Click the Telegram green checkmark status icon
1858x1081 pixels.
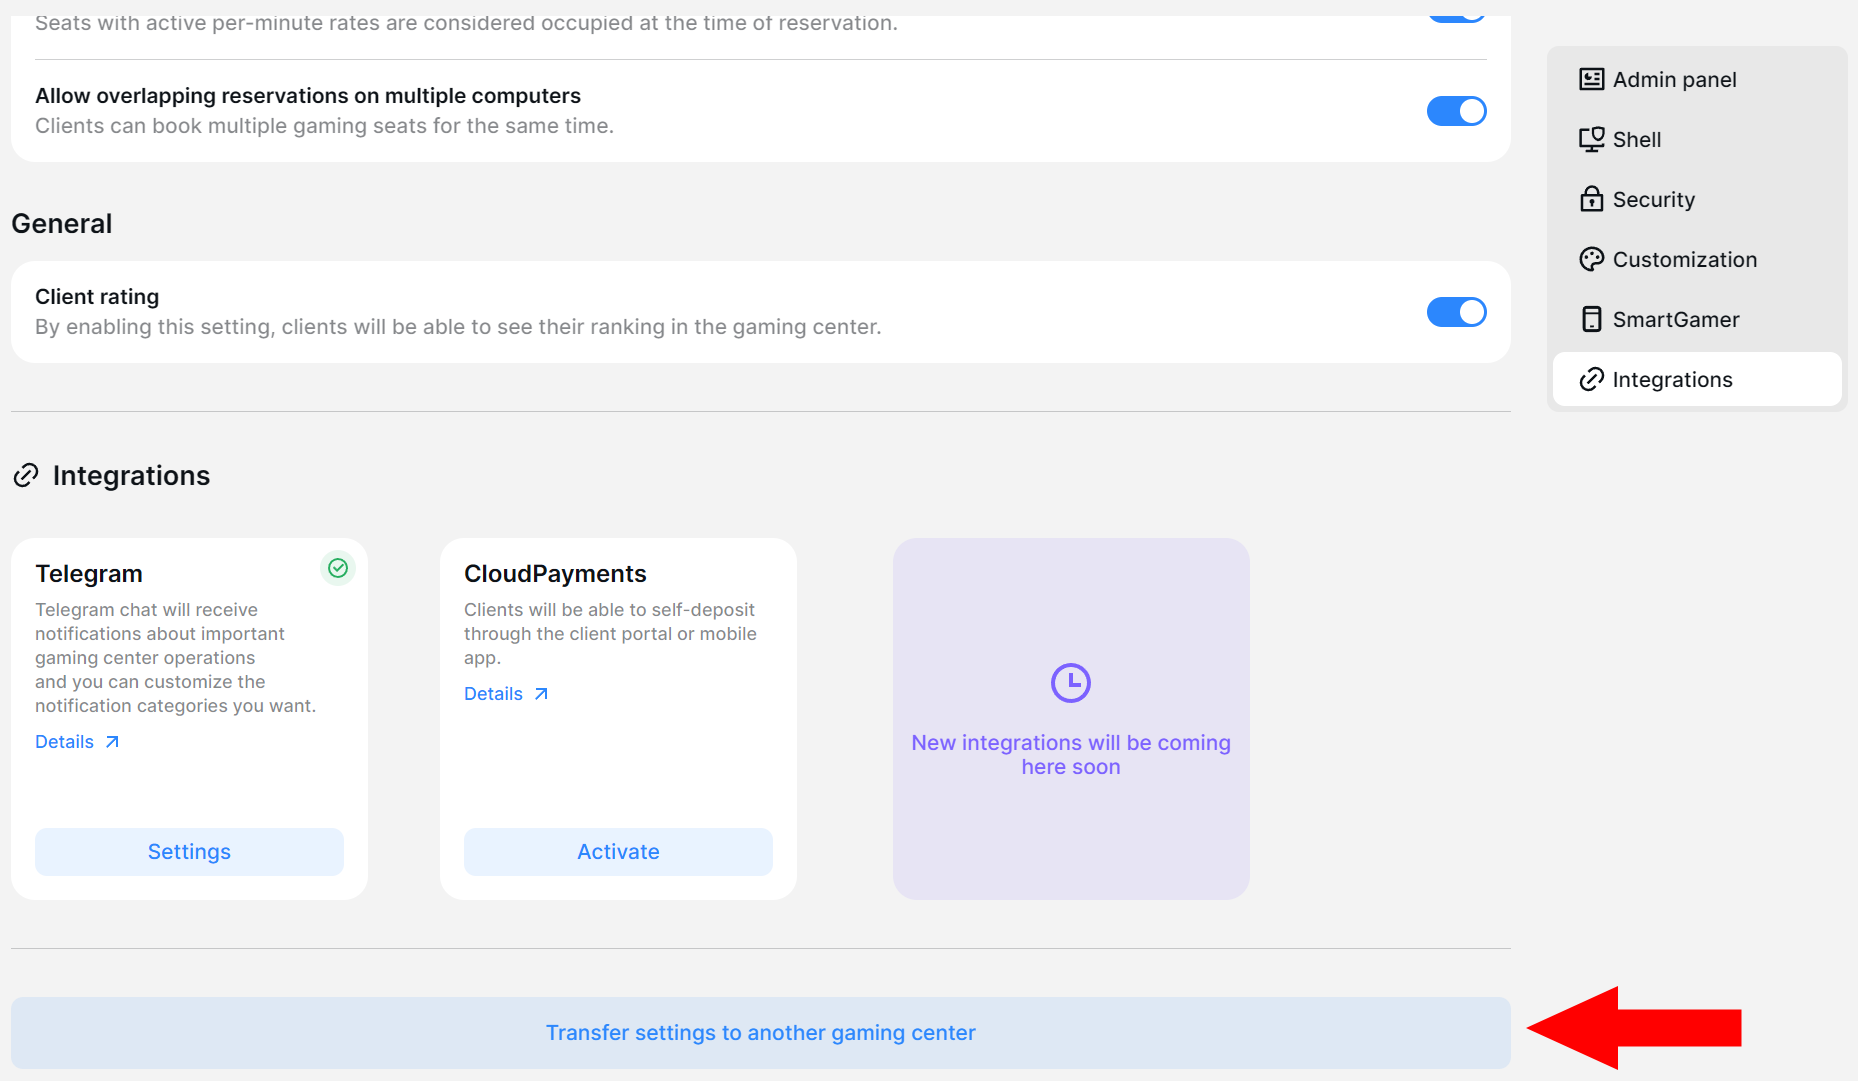point(338,568)
